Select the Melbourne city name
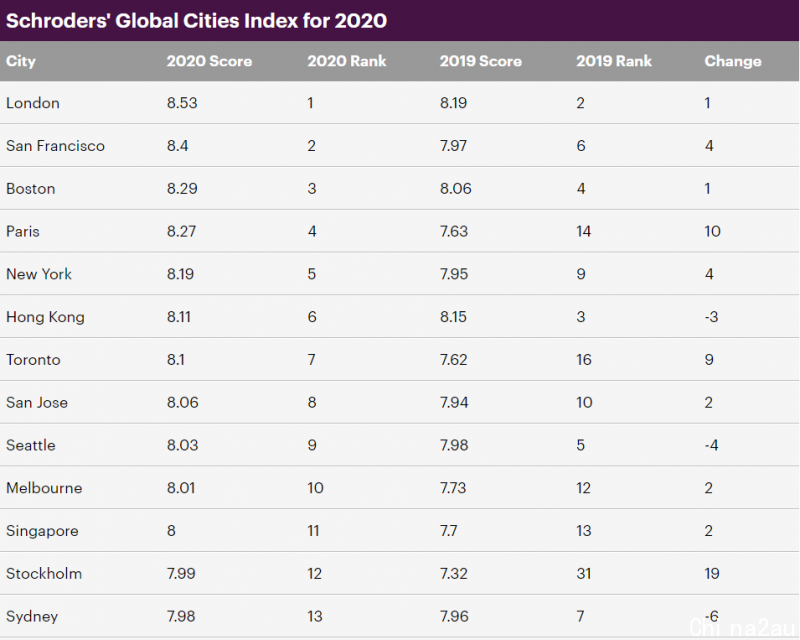Screen dimensions: 800x640 [44, 488]
